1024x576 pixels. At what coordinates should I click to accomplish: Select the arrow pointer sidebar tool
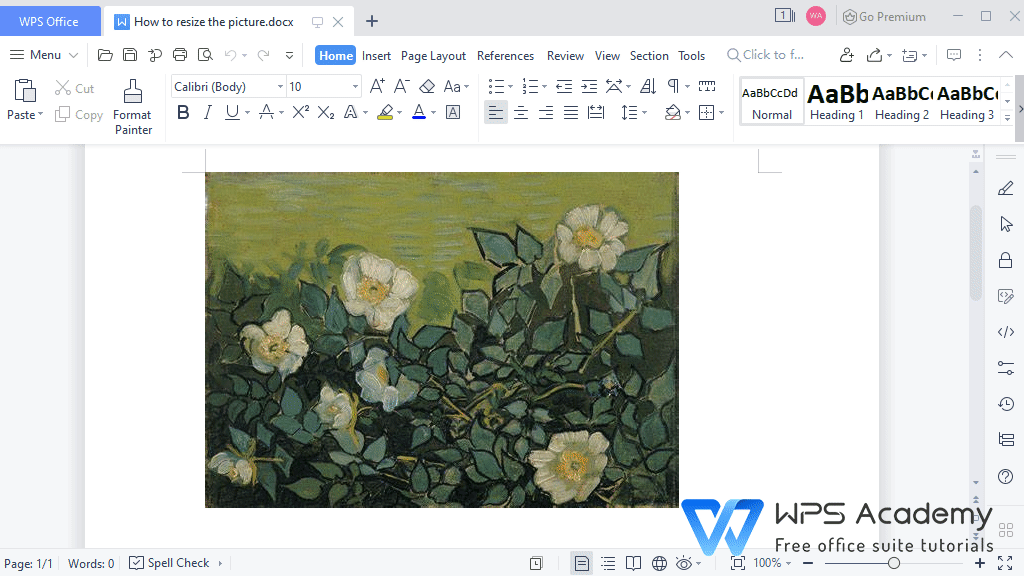tap(1006, 224)
